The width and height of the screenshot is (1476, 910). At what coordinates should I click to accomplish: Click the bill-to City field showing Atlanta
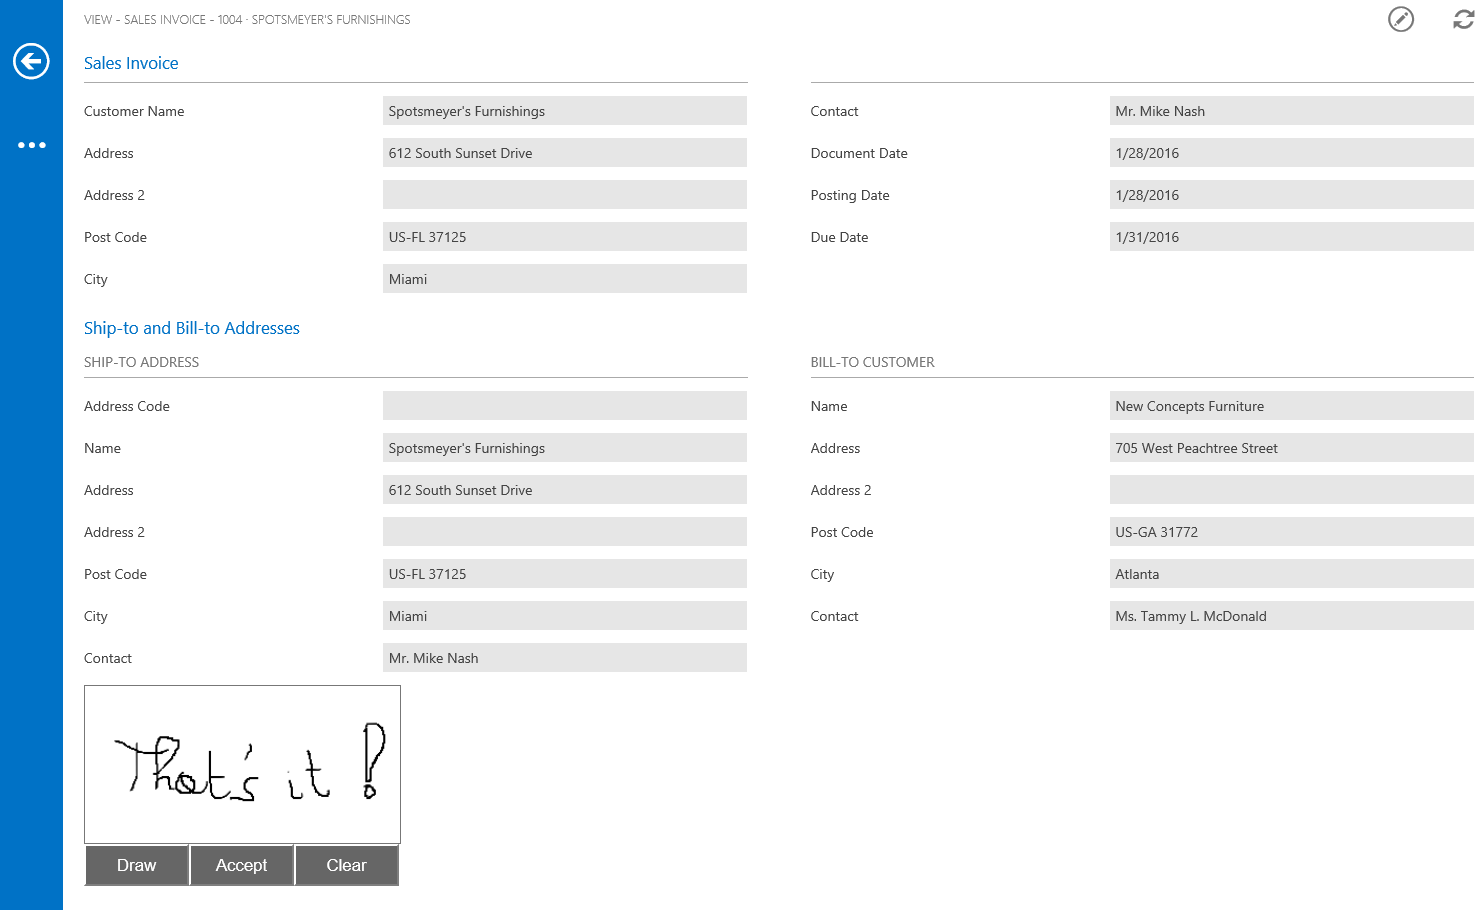coord(1290,574)
